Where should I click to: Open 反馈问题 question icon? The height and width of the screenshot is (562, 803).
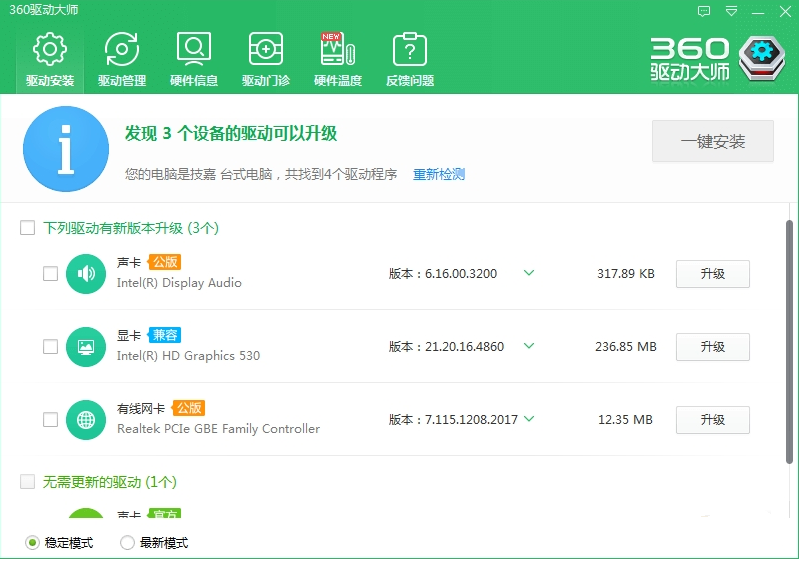point(410,49)
